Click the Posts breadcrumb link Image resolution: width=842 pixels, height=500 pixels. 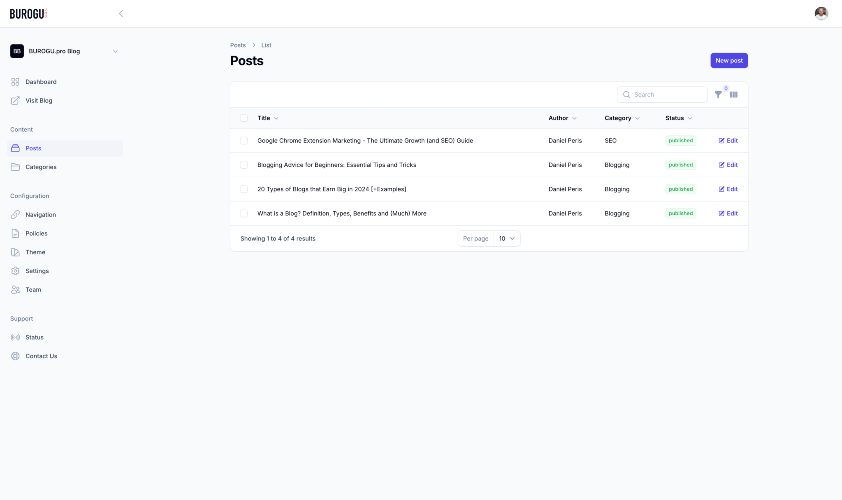238,45
